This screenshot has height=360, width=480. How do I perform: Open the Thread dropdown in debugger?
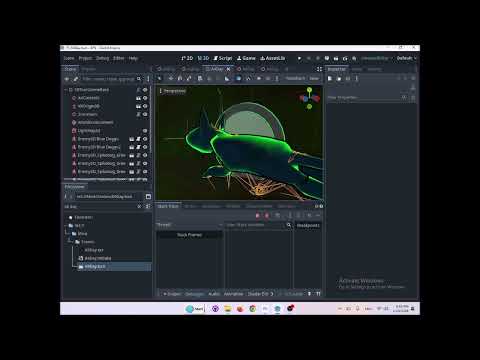pos(190,225)
